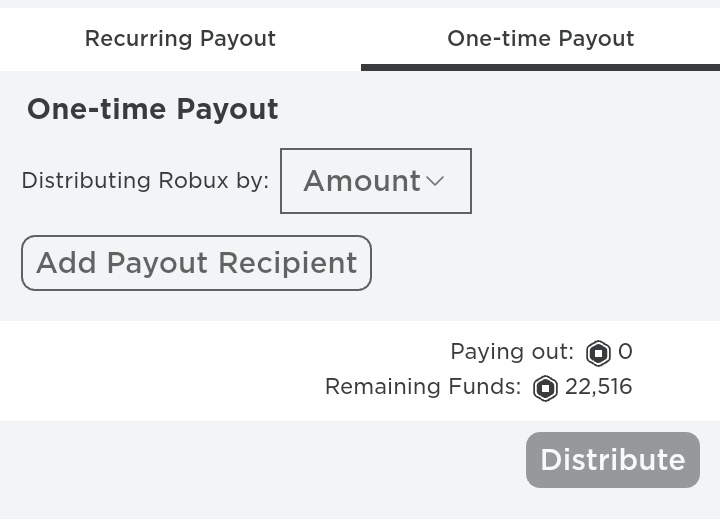Click the word Robux in the distribution label
This screenshot has width=720, height=519.
(x=193, y=181)
